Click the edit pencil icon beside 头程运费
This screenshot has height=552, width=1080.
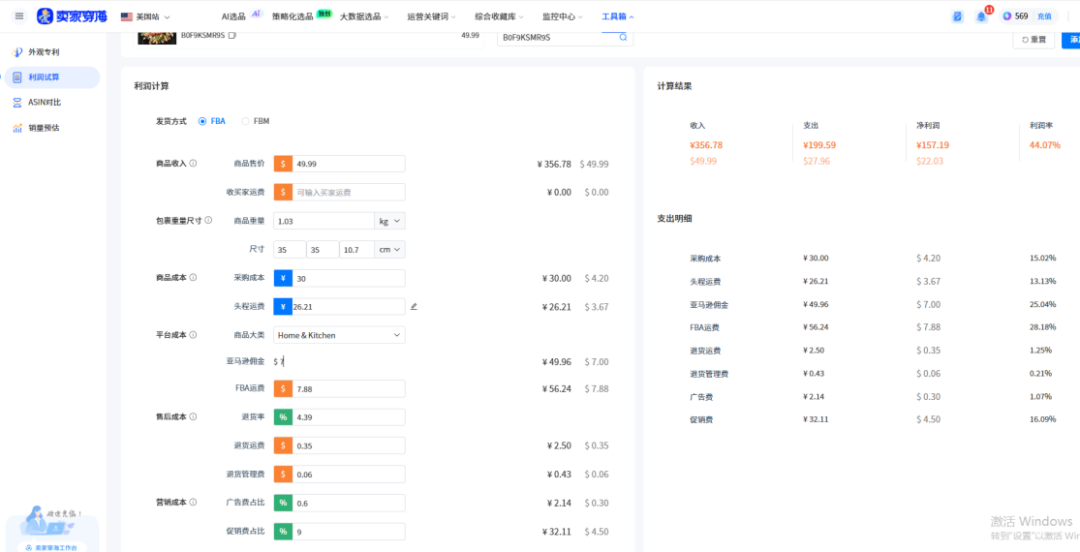tap(414, 307)
